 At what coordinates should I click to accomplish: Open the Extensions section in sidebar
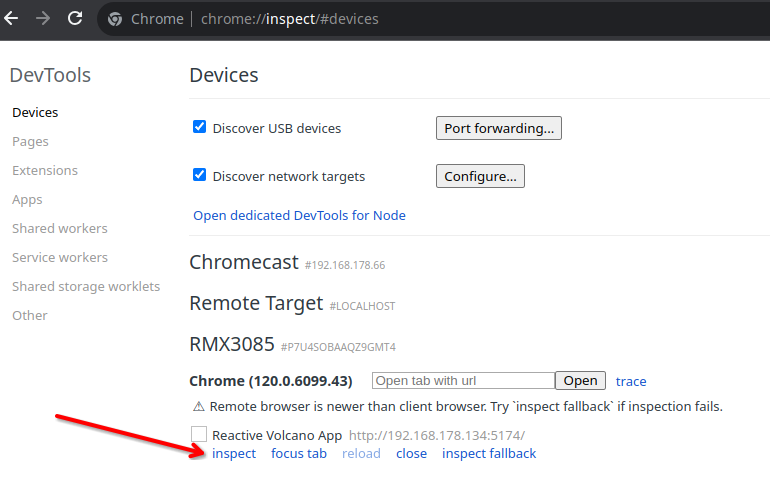click(x=45, y=170)
